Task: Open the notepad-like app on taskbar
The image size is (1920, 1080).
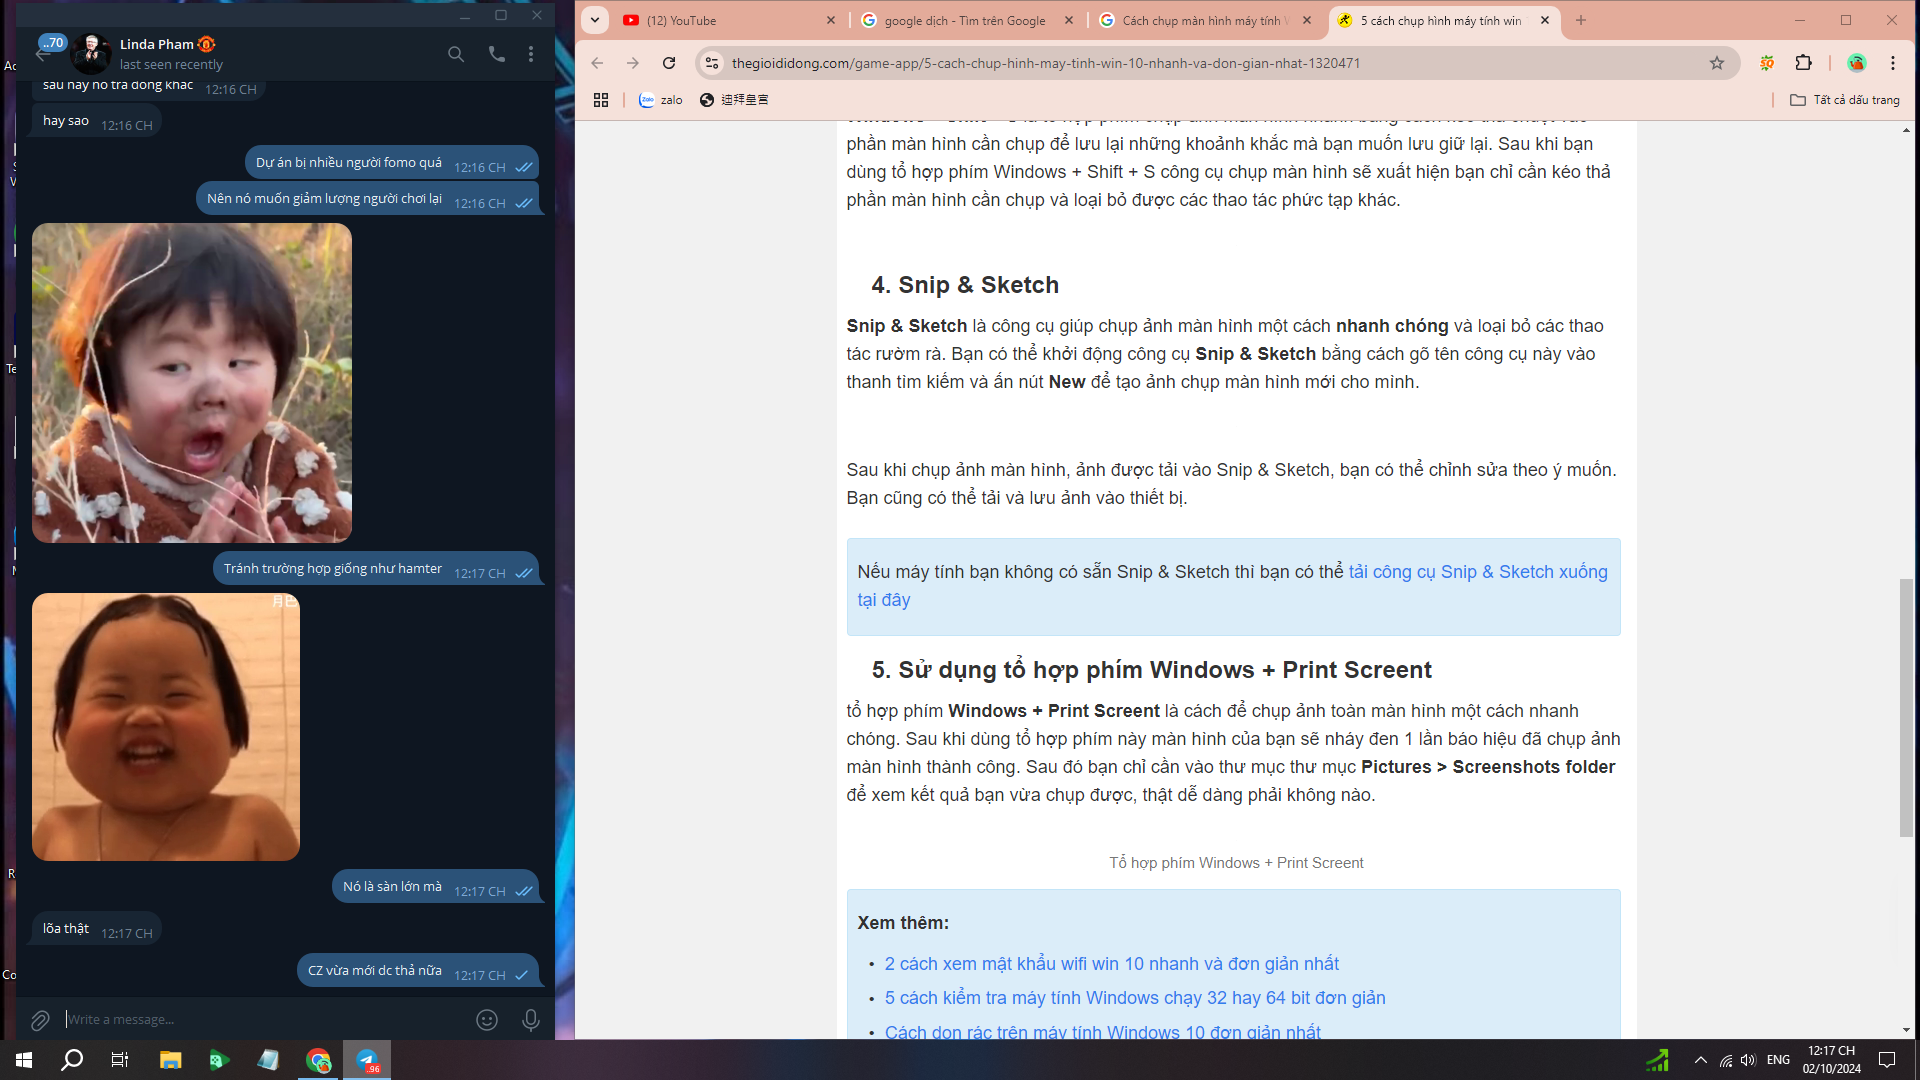Action: point(268,1060)
